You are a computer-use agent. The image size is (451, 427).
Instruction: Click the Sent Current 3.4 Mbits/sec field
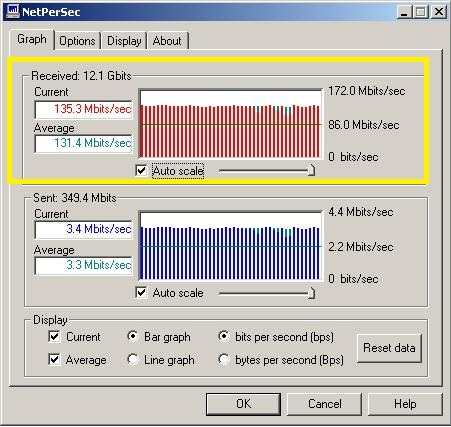click(x=83, y=229)
